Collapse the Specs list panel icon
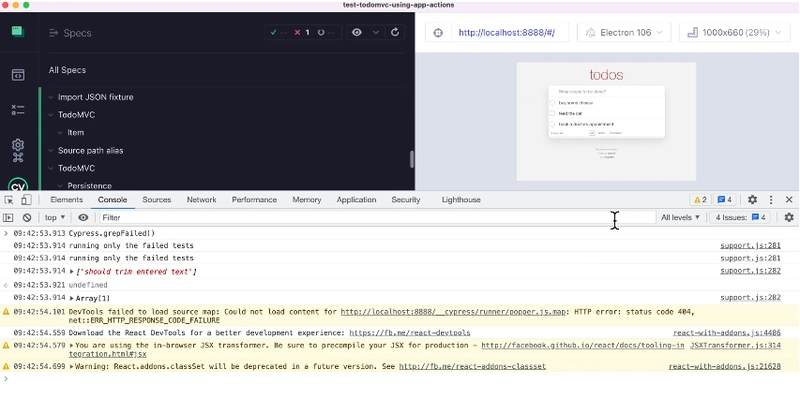The height and width of the screenshot is (399, 800). [x=54, y=33]
